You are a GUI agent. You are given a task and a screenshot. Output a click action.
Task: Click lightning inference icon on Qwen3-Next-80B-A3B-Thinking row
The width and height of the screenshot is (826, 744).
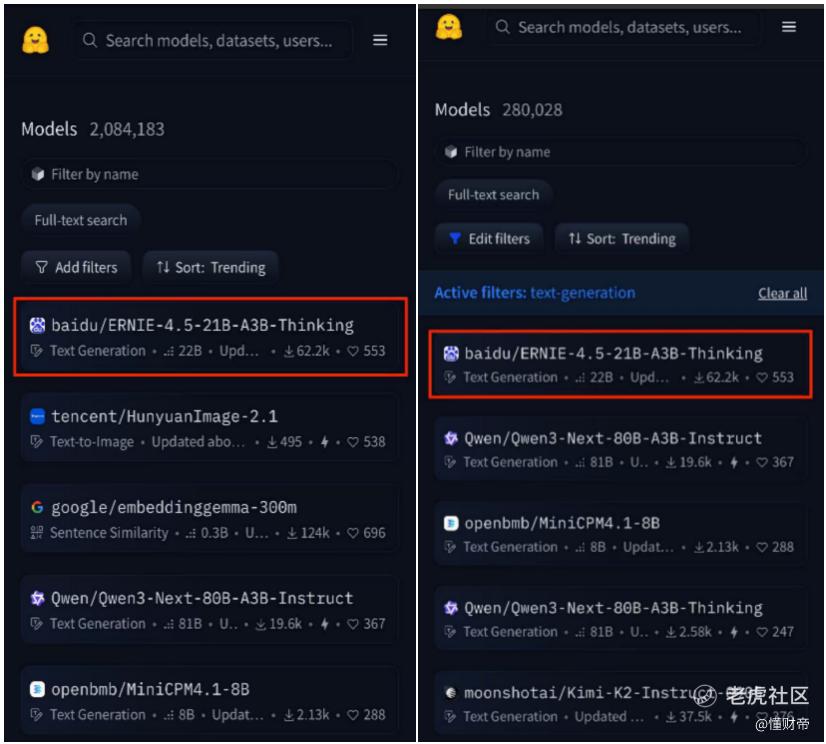(x=733, y=631)
